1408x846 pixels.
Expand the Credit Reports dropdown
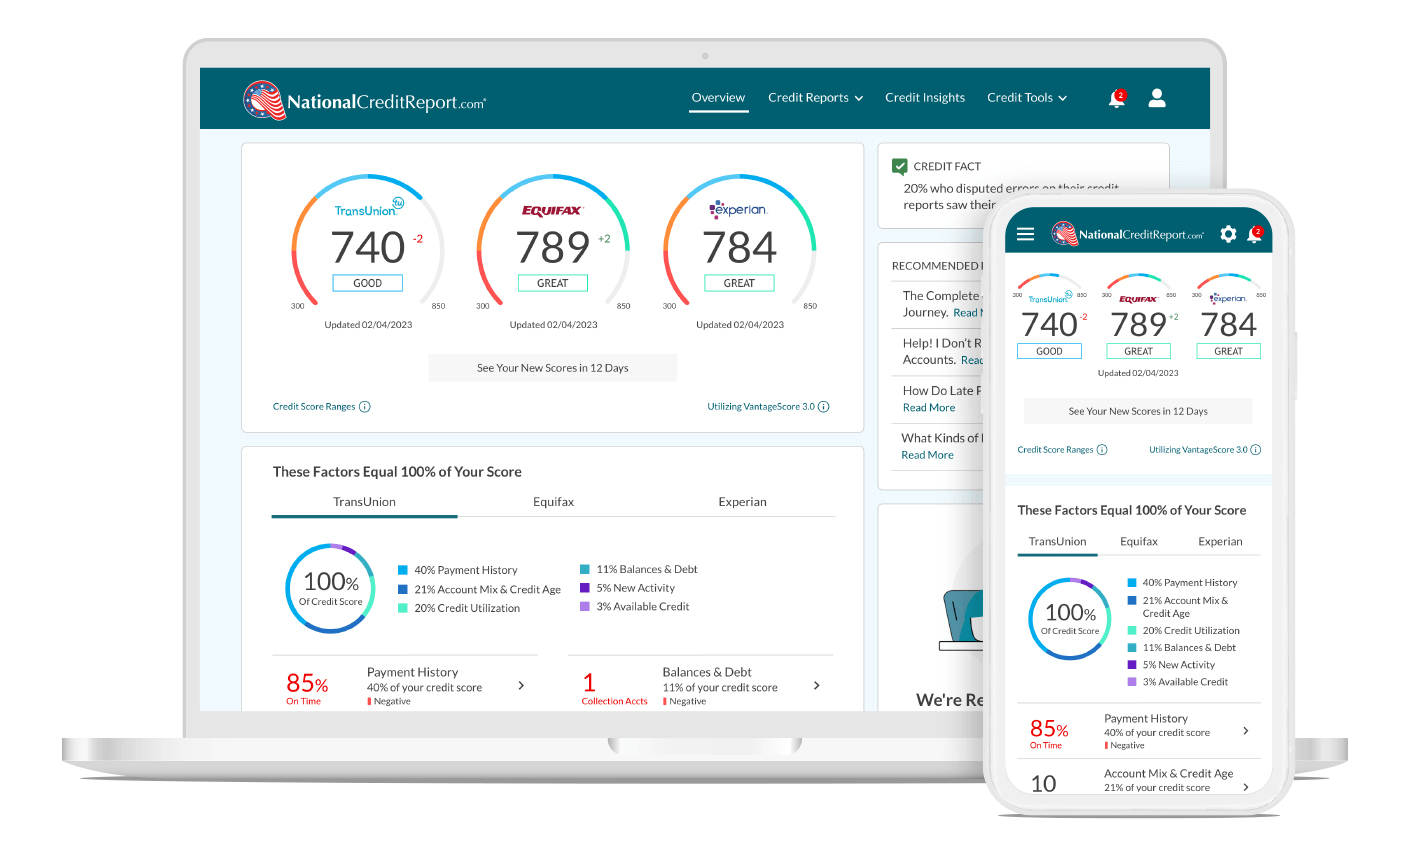point(815,98)
